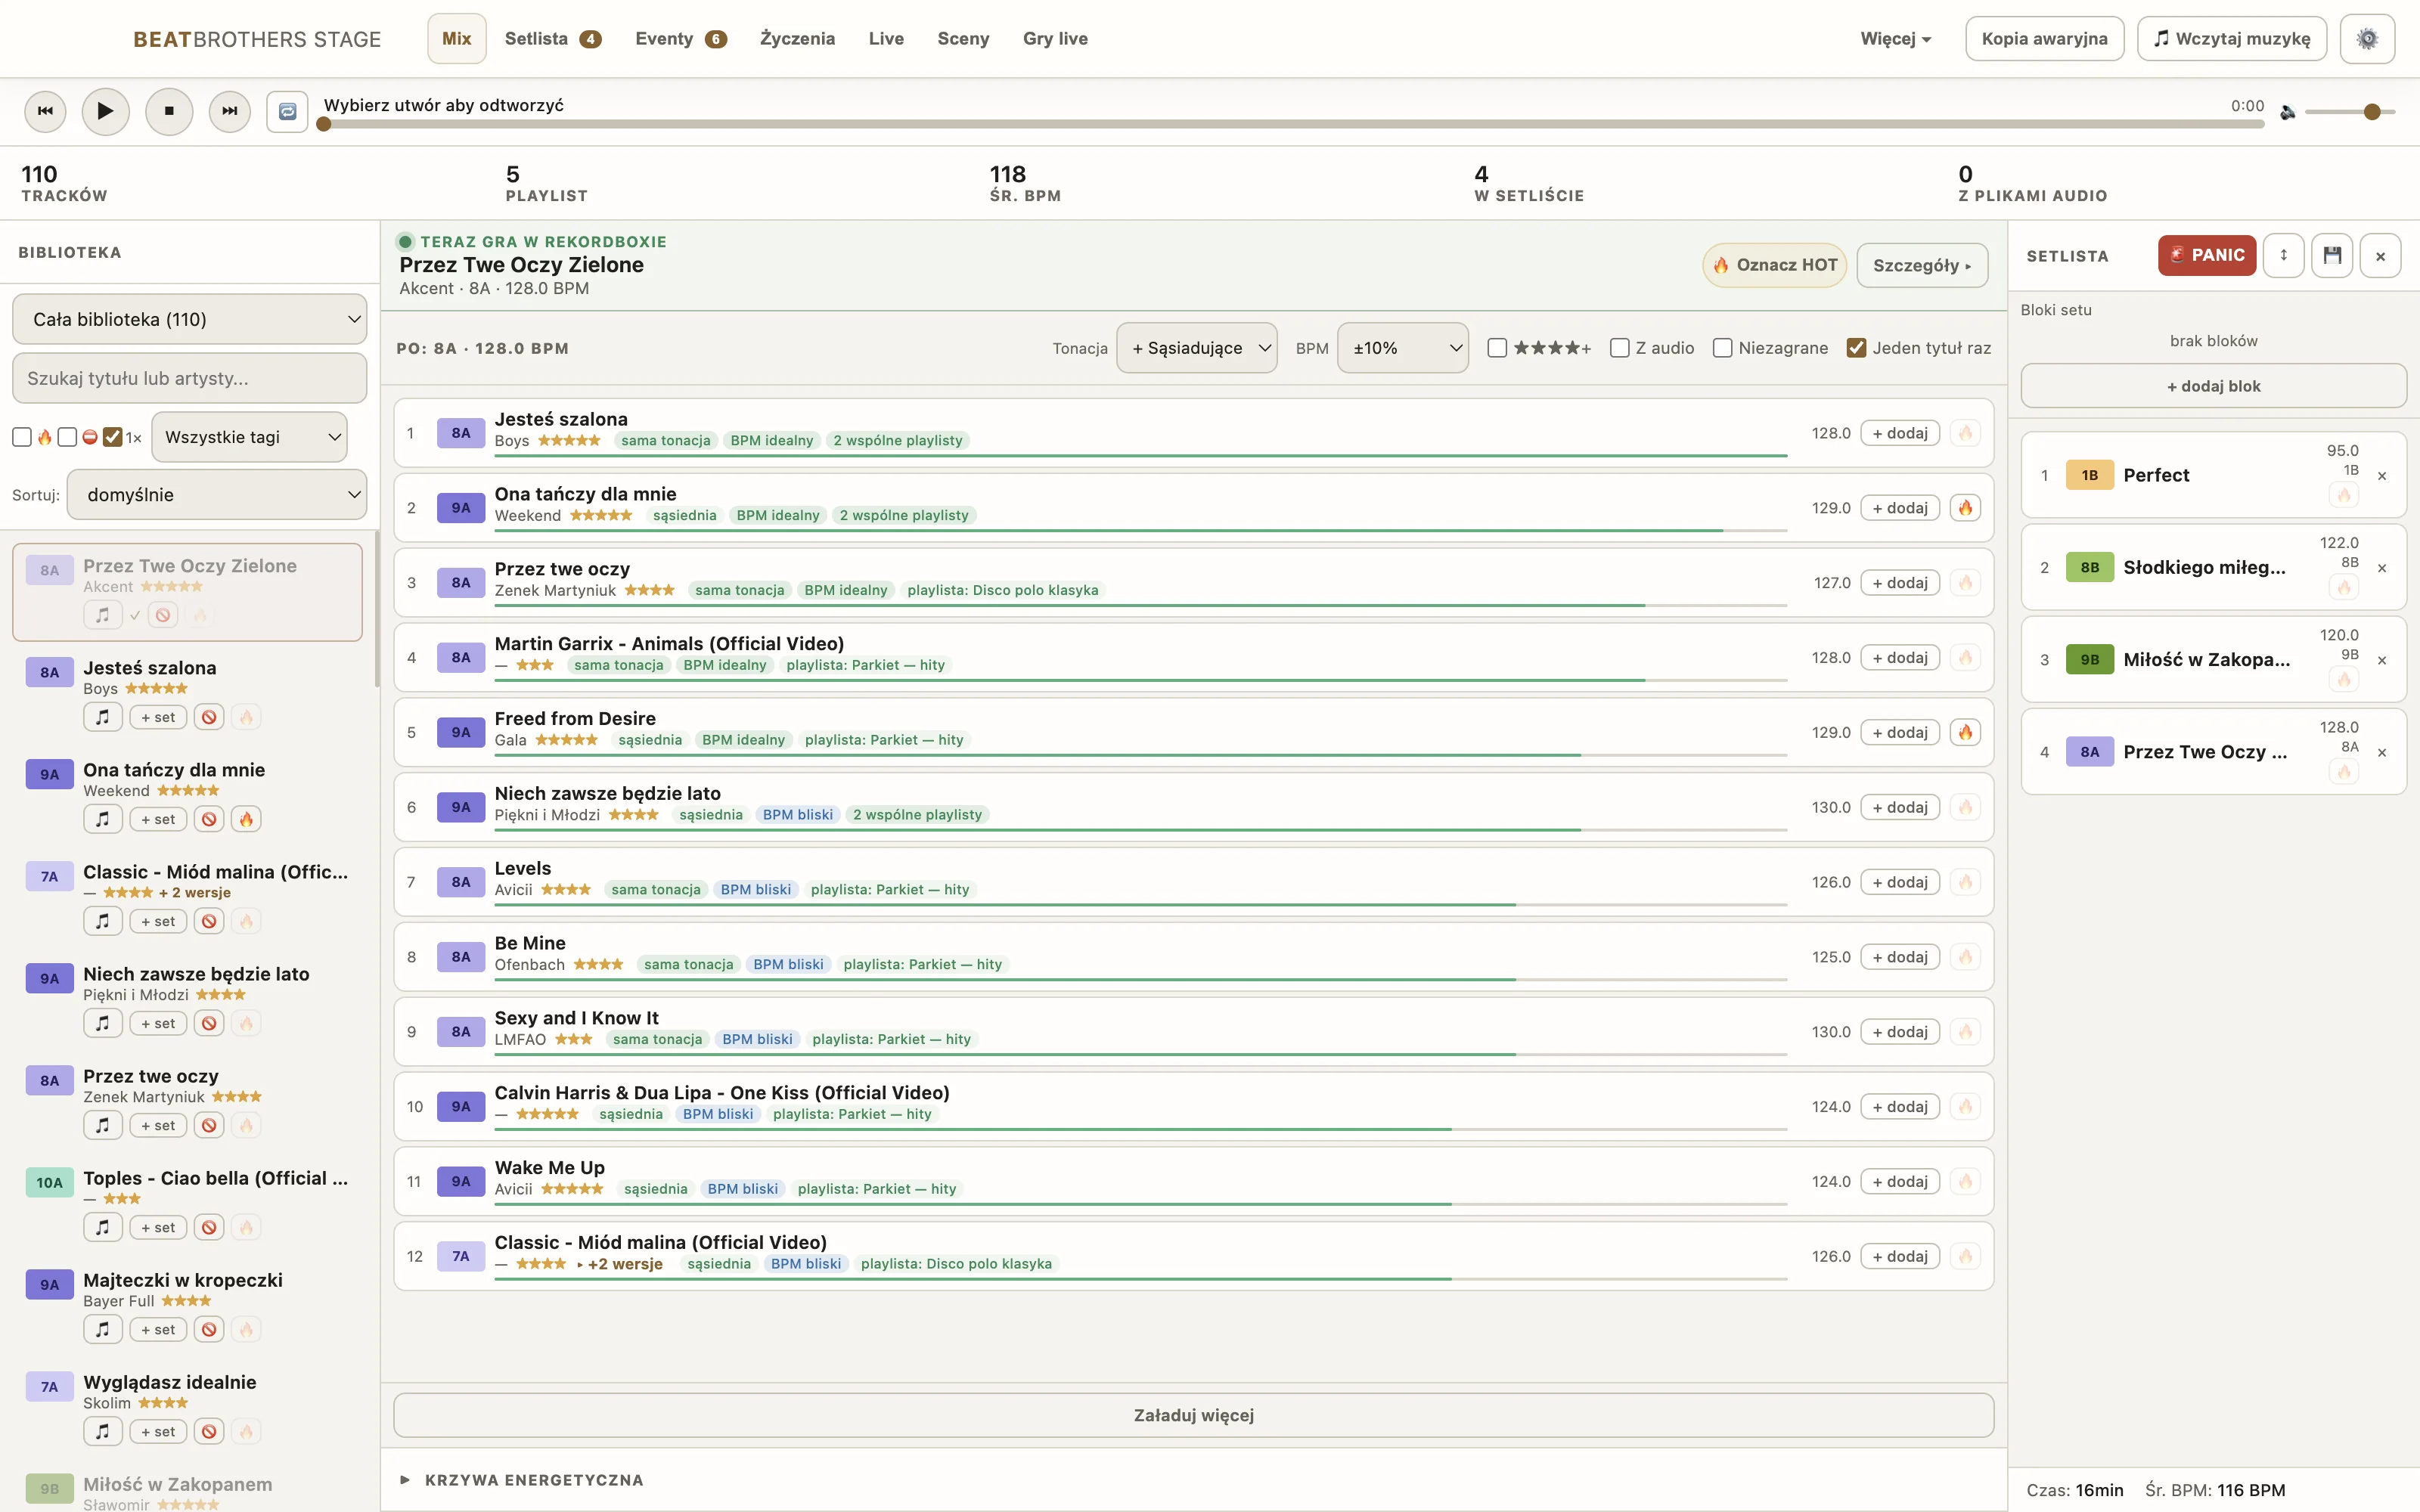Mark Ona tańczy dla mnie suggestion hot

[x=1965, y=508]
